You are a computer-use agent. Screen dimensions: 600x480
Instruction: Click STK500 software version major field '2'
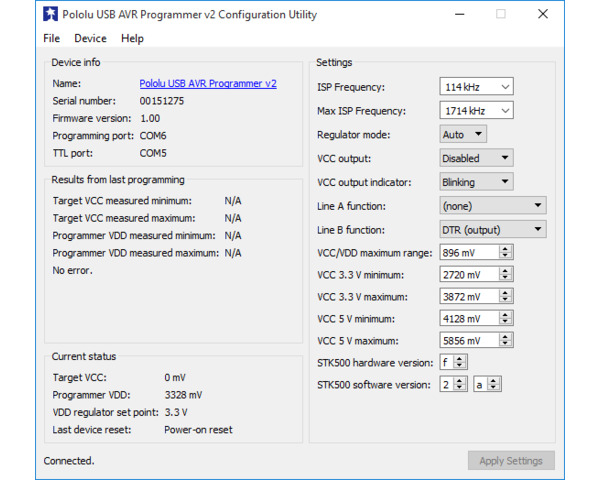coord(447,384)
